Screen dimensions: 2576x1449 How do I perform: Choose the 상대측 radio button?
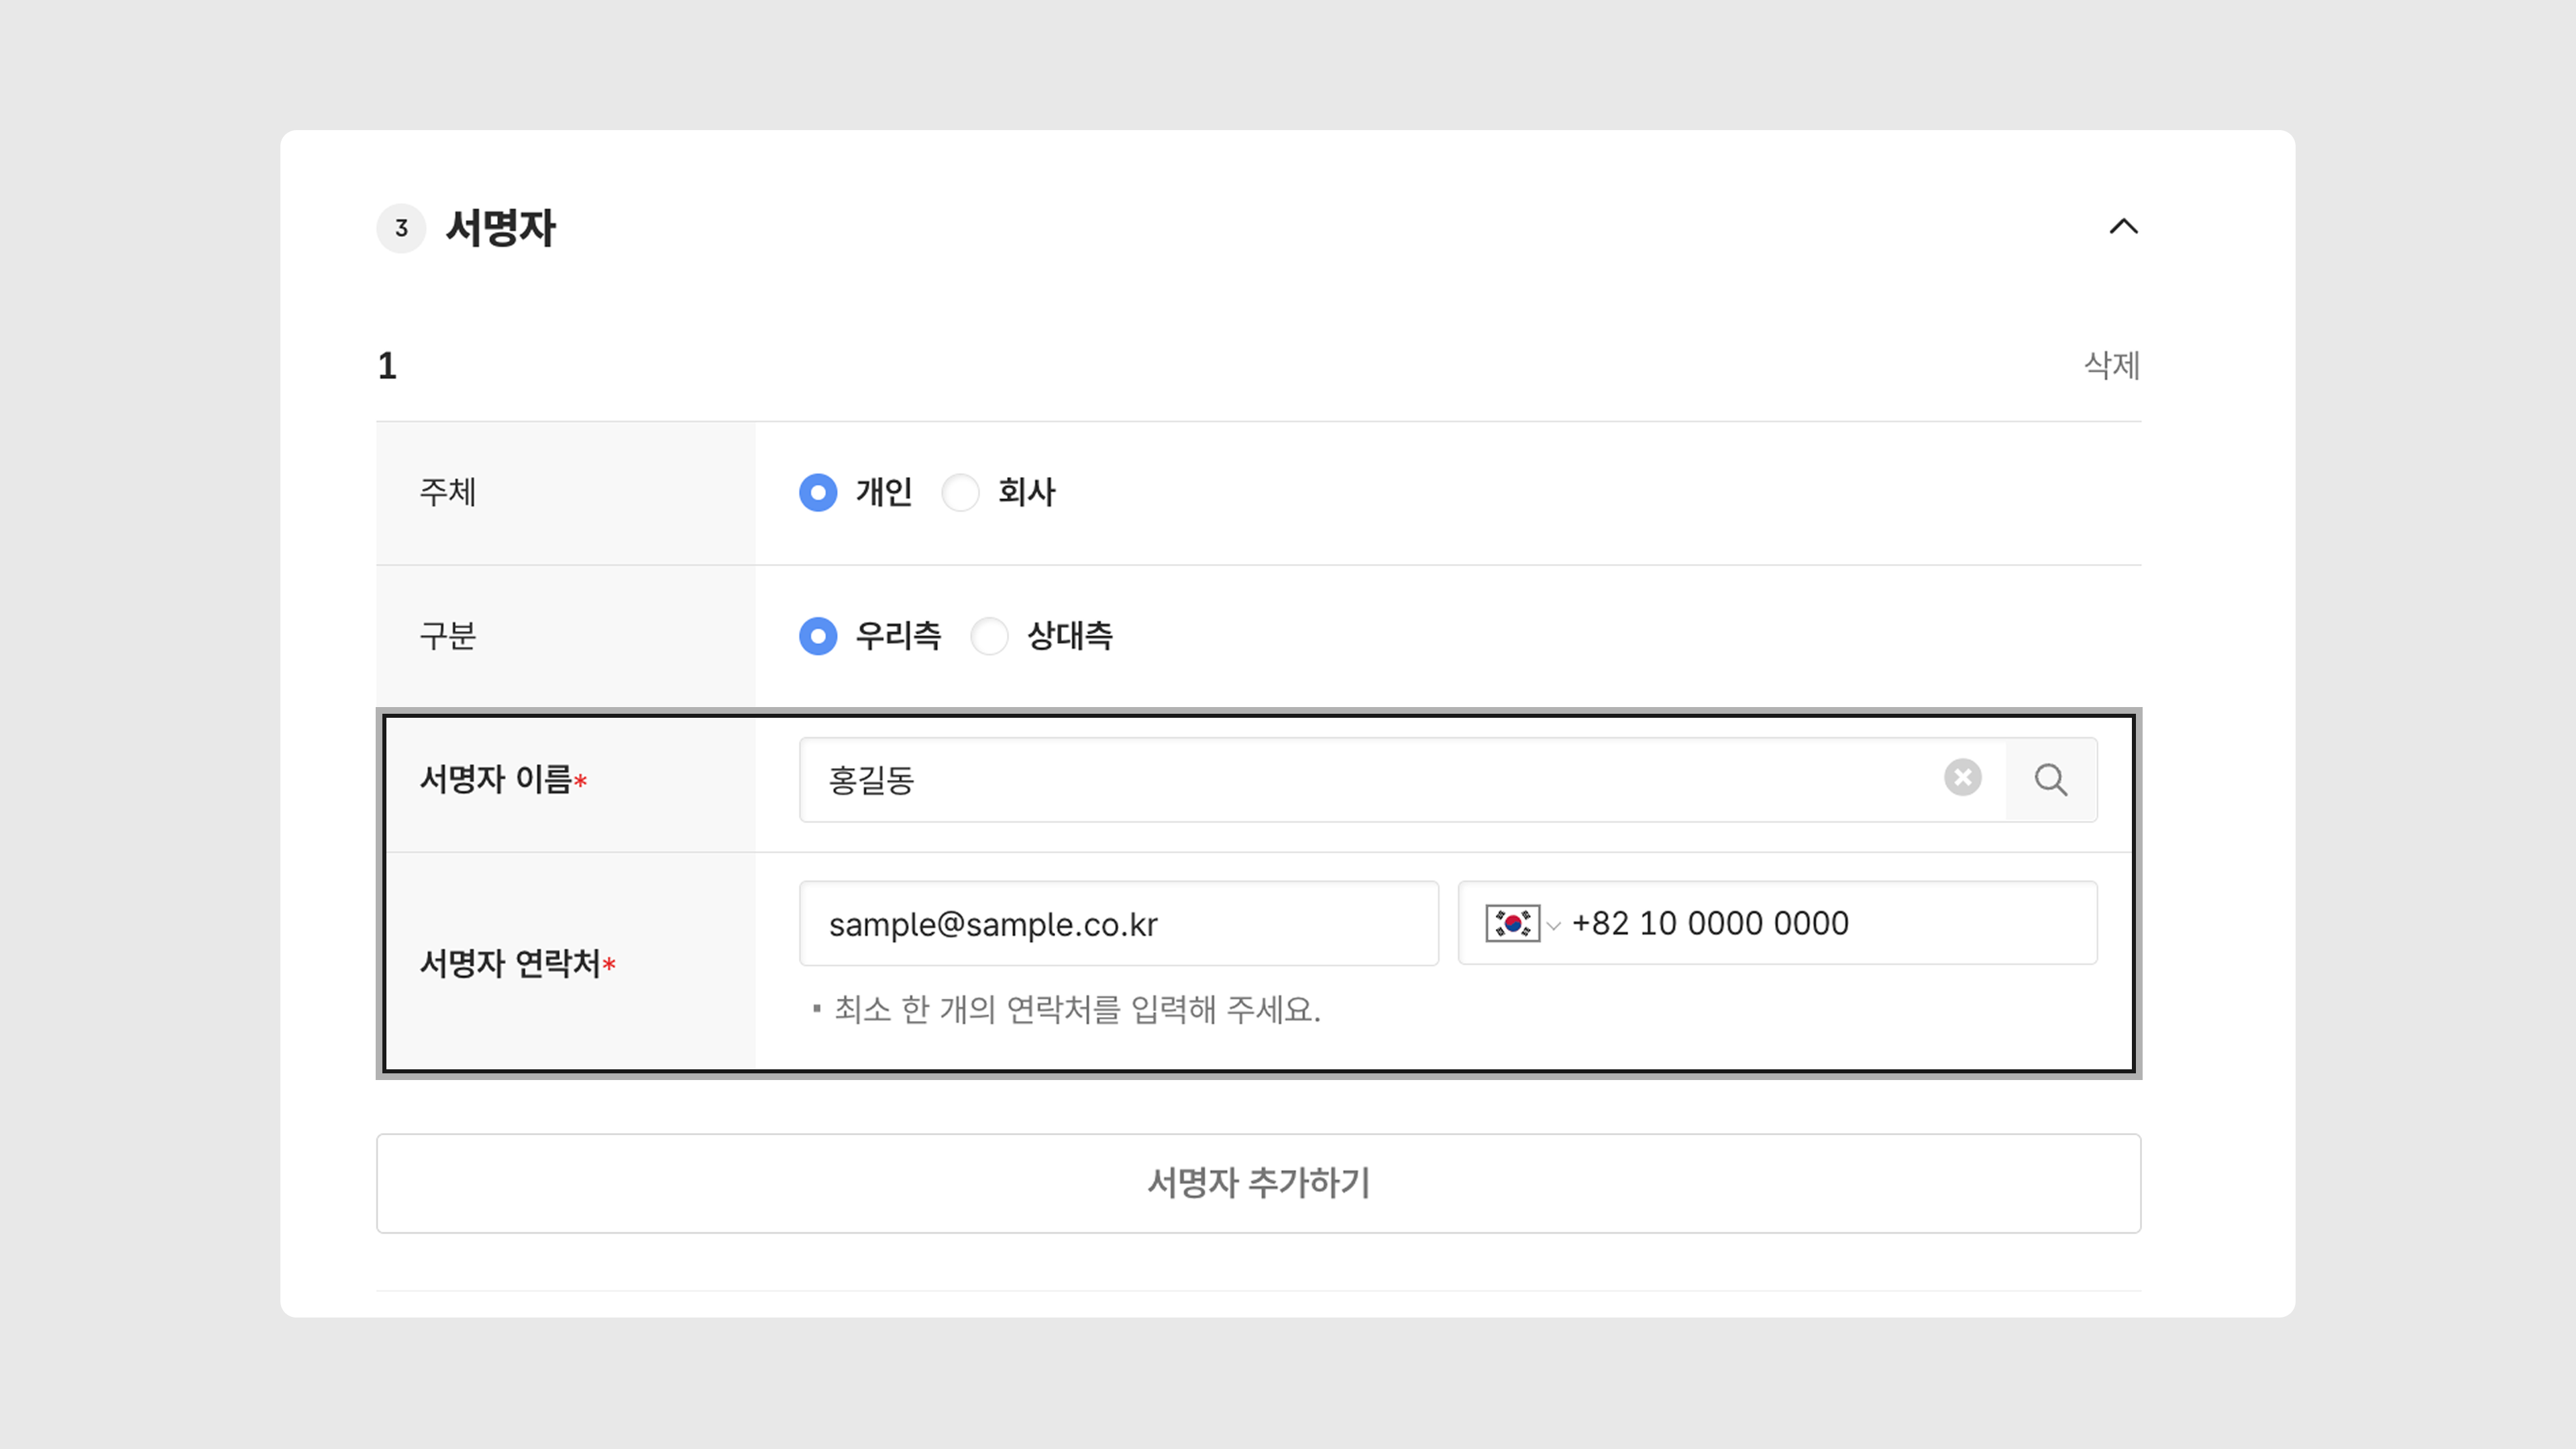pos(990,636)
